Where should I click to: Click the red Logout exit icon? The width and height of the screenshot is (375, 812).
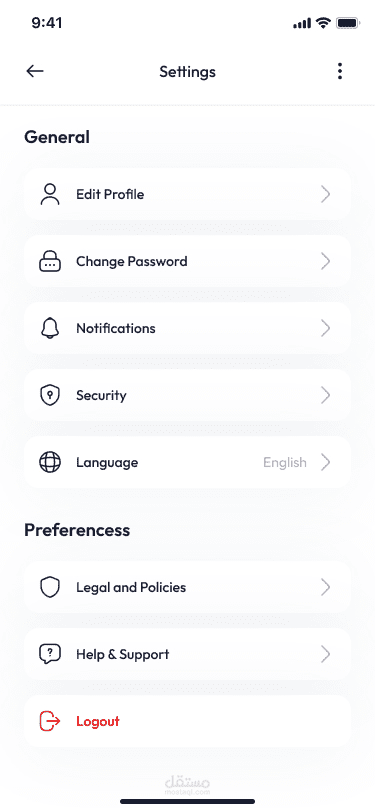click(x=50, y=721)
